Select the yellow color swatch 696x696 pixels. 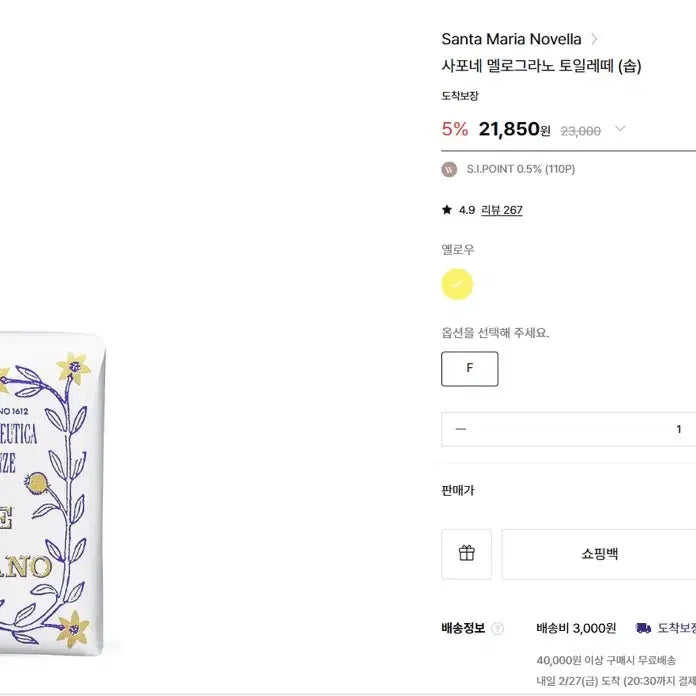(457, 284)
